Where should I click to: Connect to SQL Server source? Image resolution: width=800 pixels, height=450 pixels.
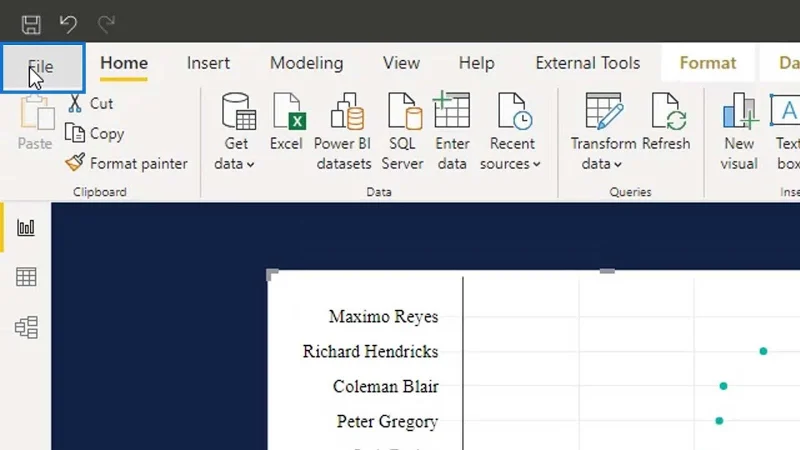[x=403, y=132]
